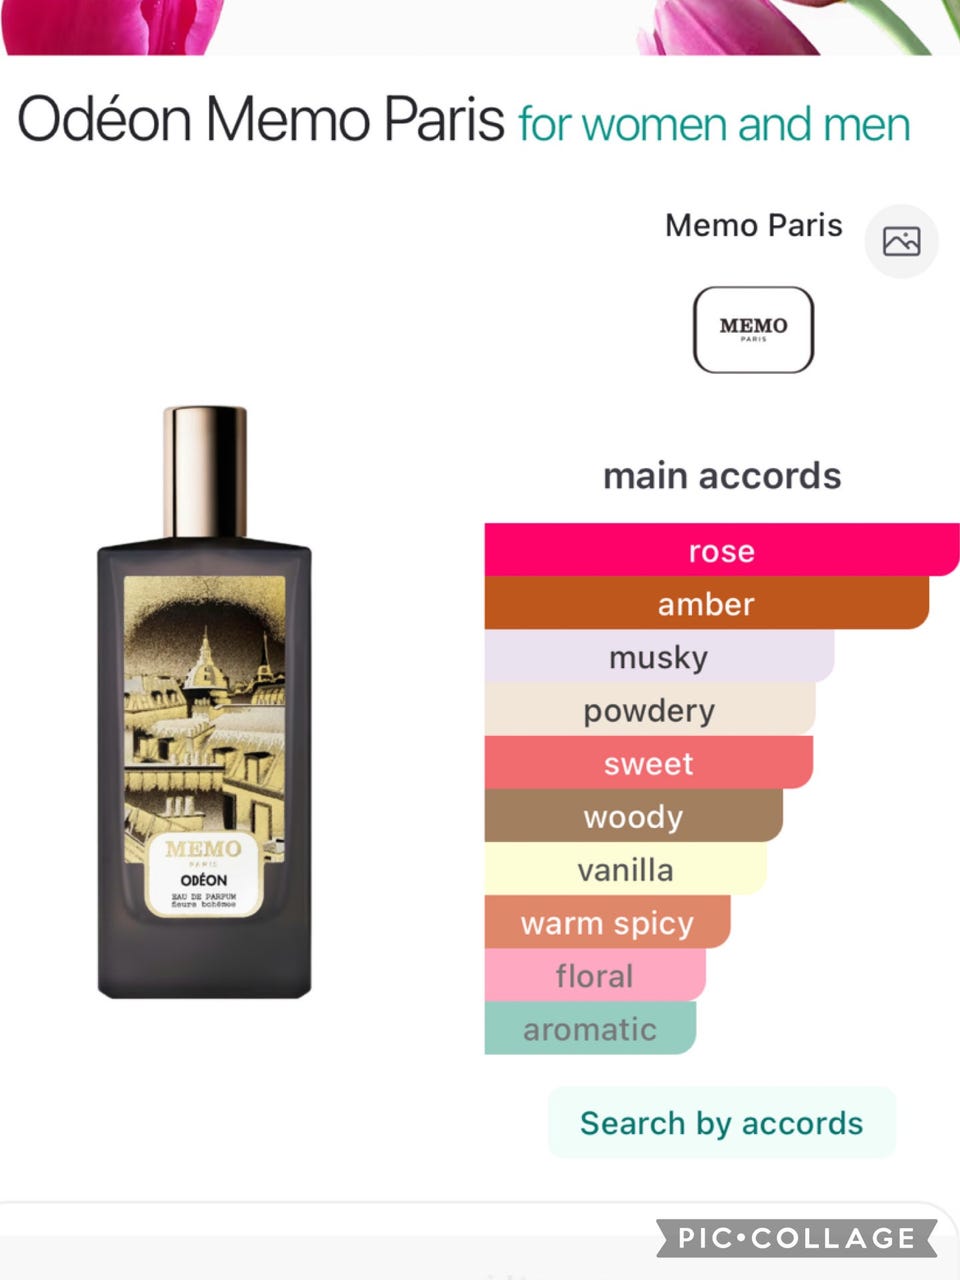Viewport: 960px width, 1280px height.
Task: Select the vanilla accord bar
Action: pyautogui.click(x=626, y=868)
